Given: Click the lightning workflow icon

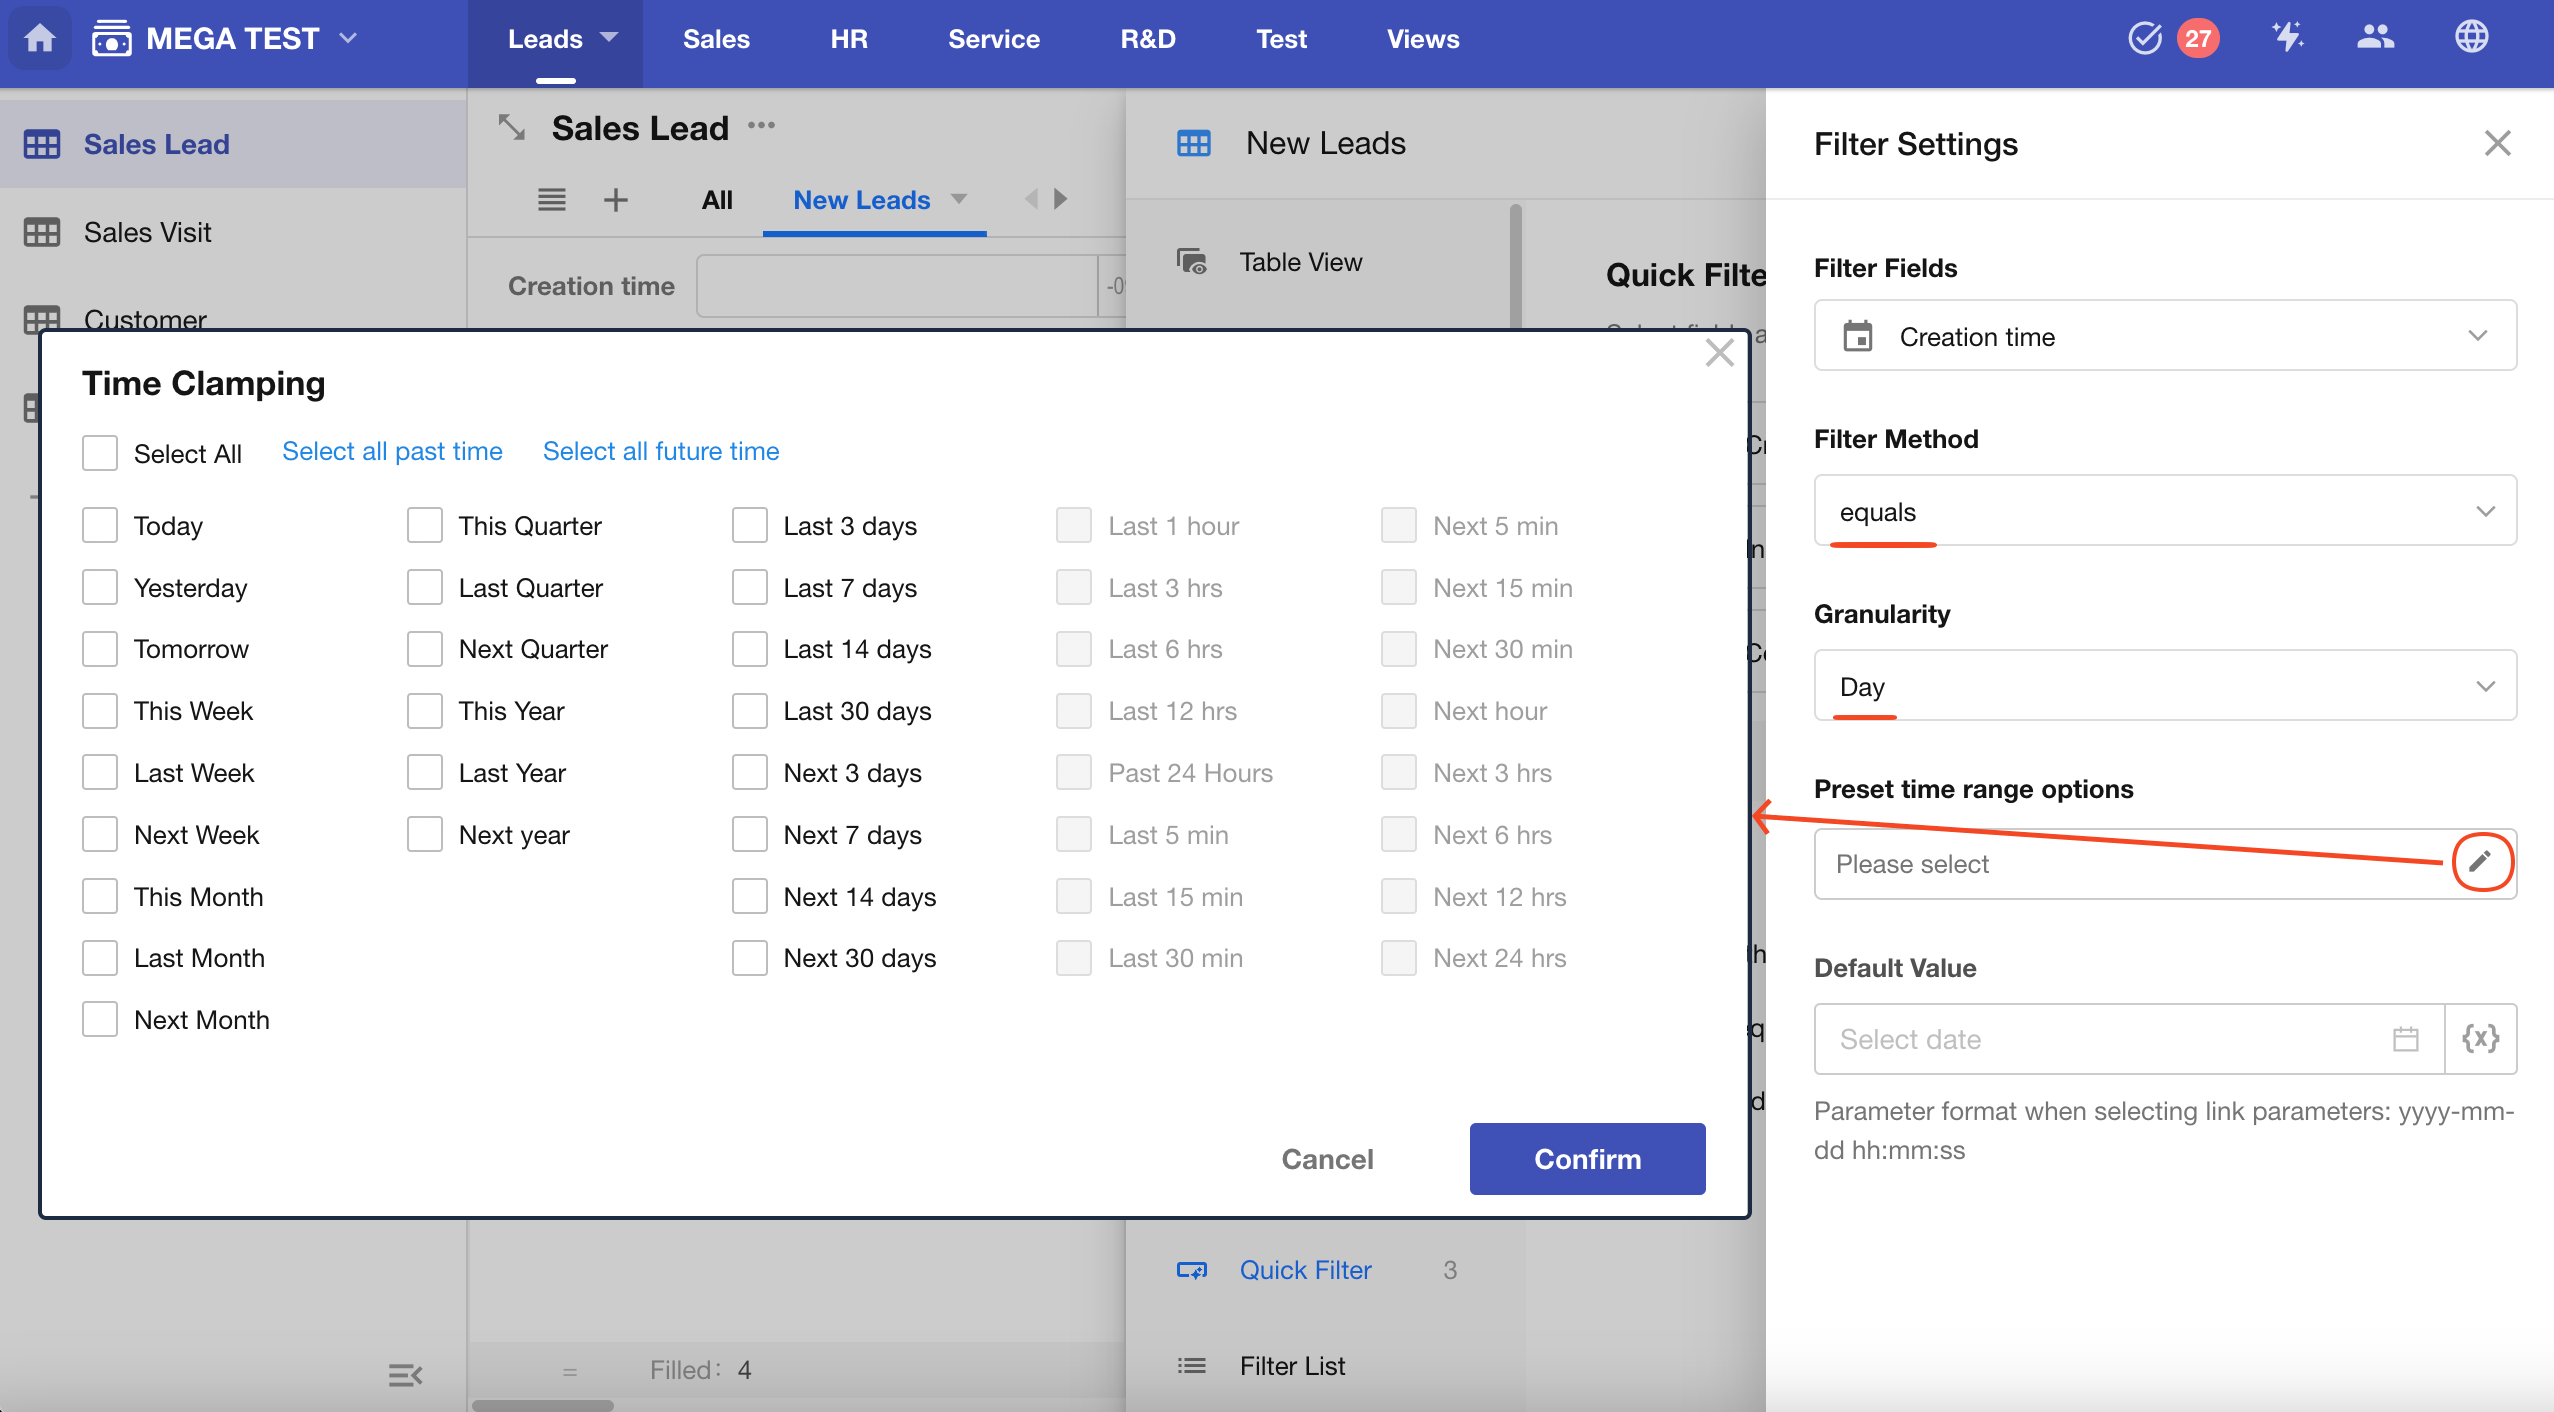Looking at the screenshot, I should click(2286, 38).
